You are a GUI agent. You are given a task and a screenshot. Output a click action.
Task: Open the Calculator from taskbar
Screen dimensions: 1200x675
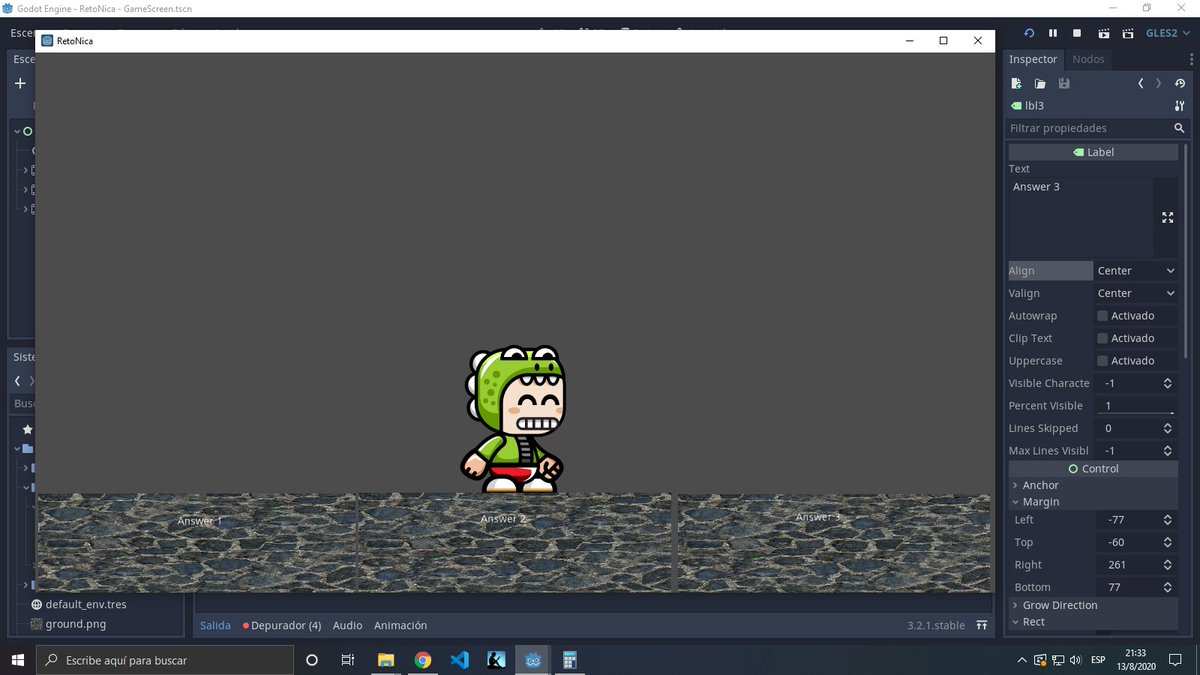570,660
